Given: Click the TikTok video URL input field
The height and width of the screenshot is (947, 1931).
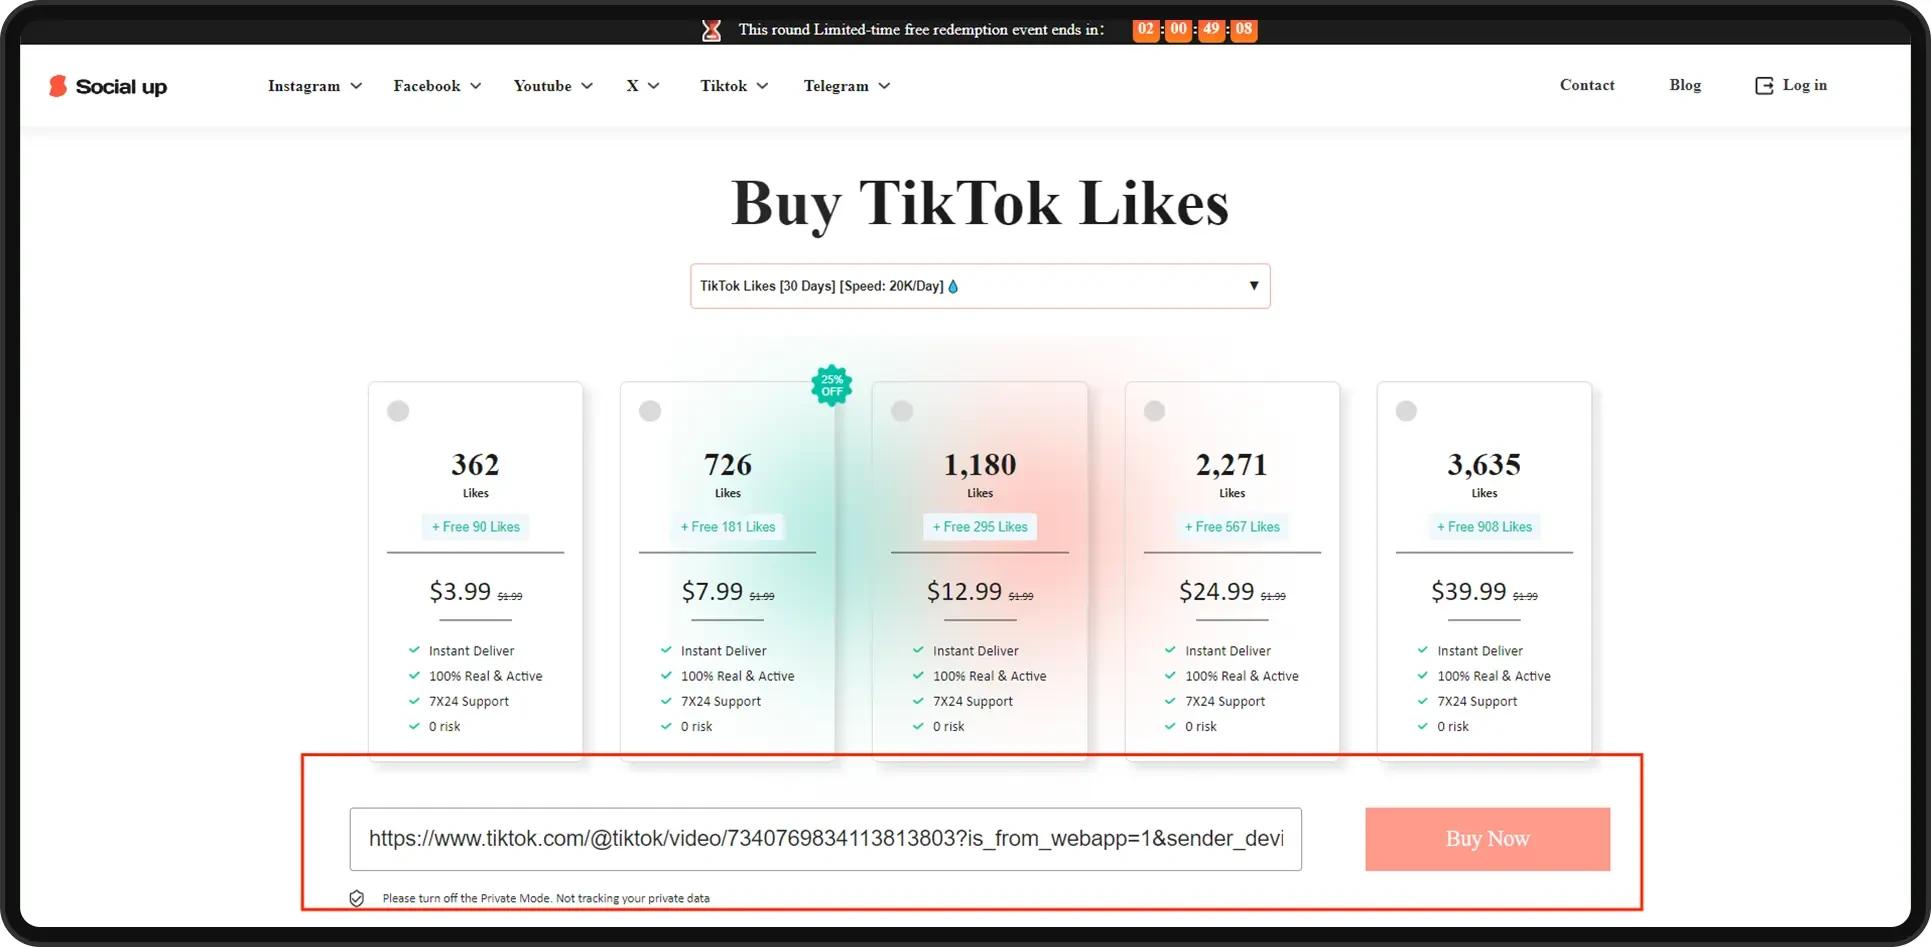Looking at the screenshot, I should click(x=826, y=839).
